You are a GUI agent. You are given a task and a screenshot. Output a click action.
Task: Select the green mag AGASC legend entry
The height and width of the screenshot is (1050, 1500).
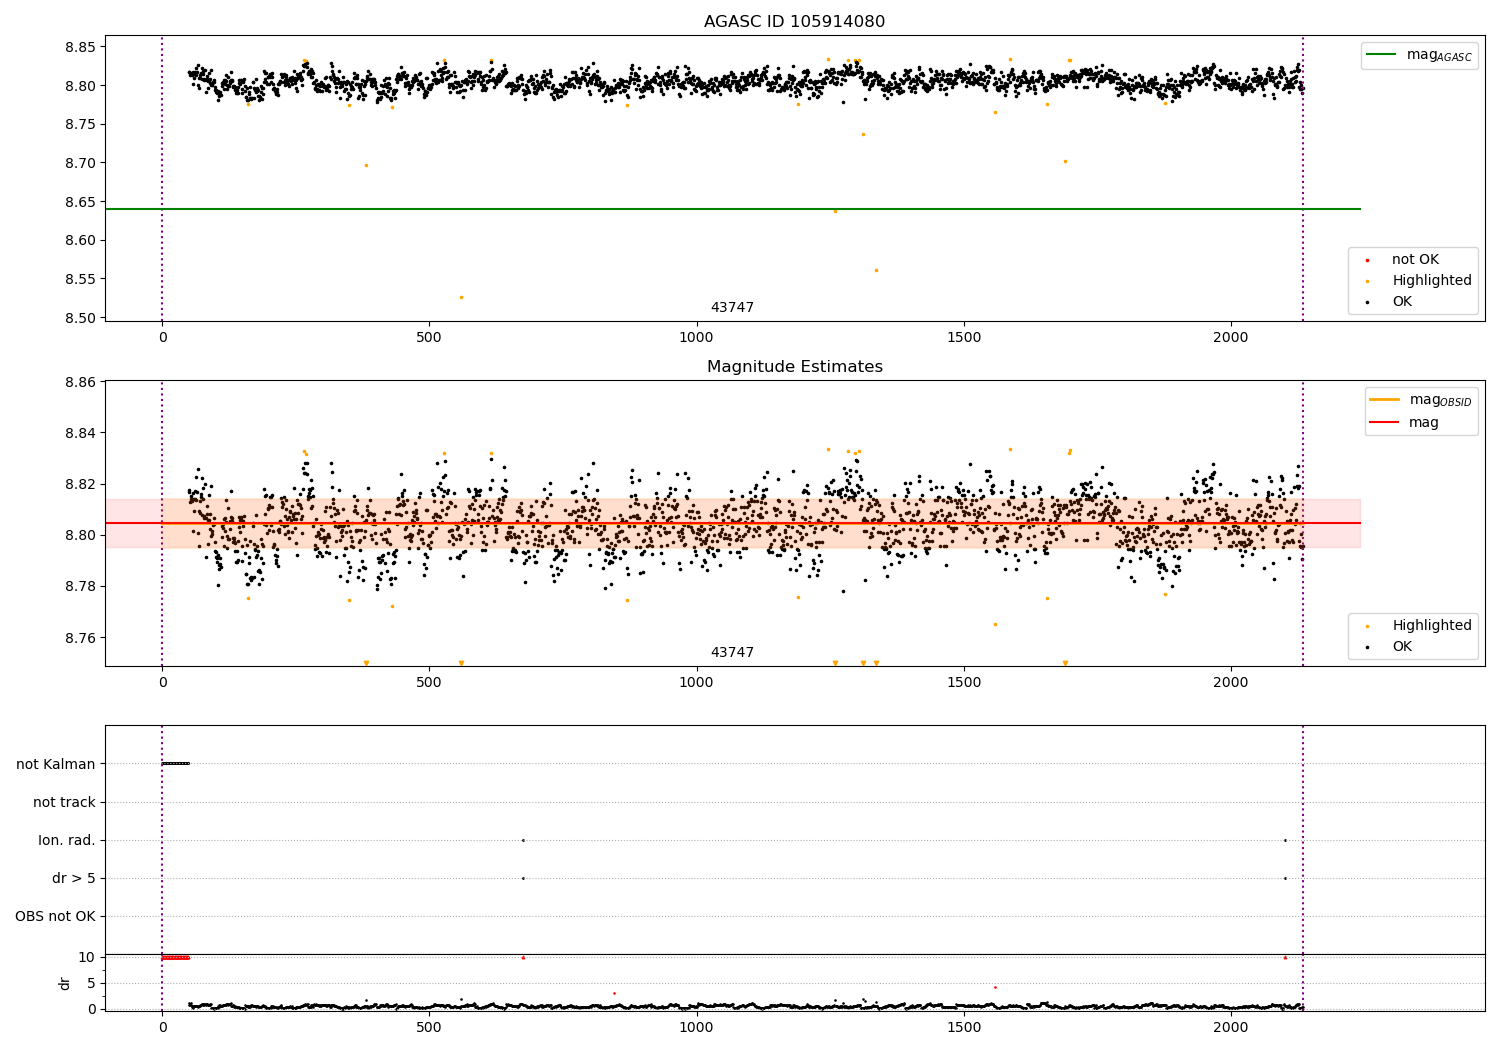click(x=1419, y=55)
